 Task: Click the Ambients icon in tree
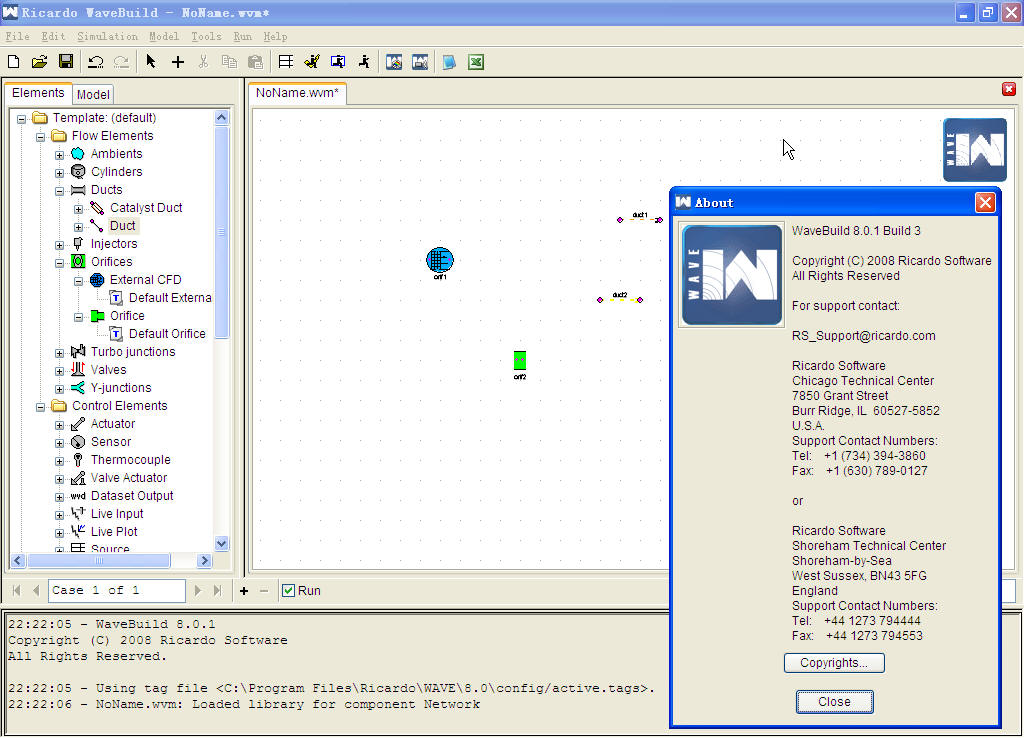78,153
